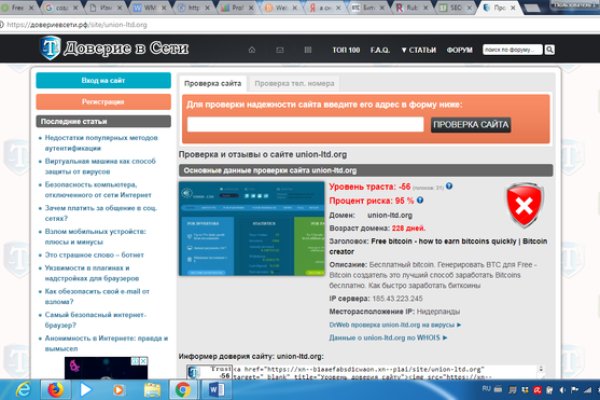
Task: Click the Регистрация button
Action: (103, 101)
